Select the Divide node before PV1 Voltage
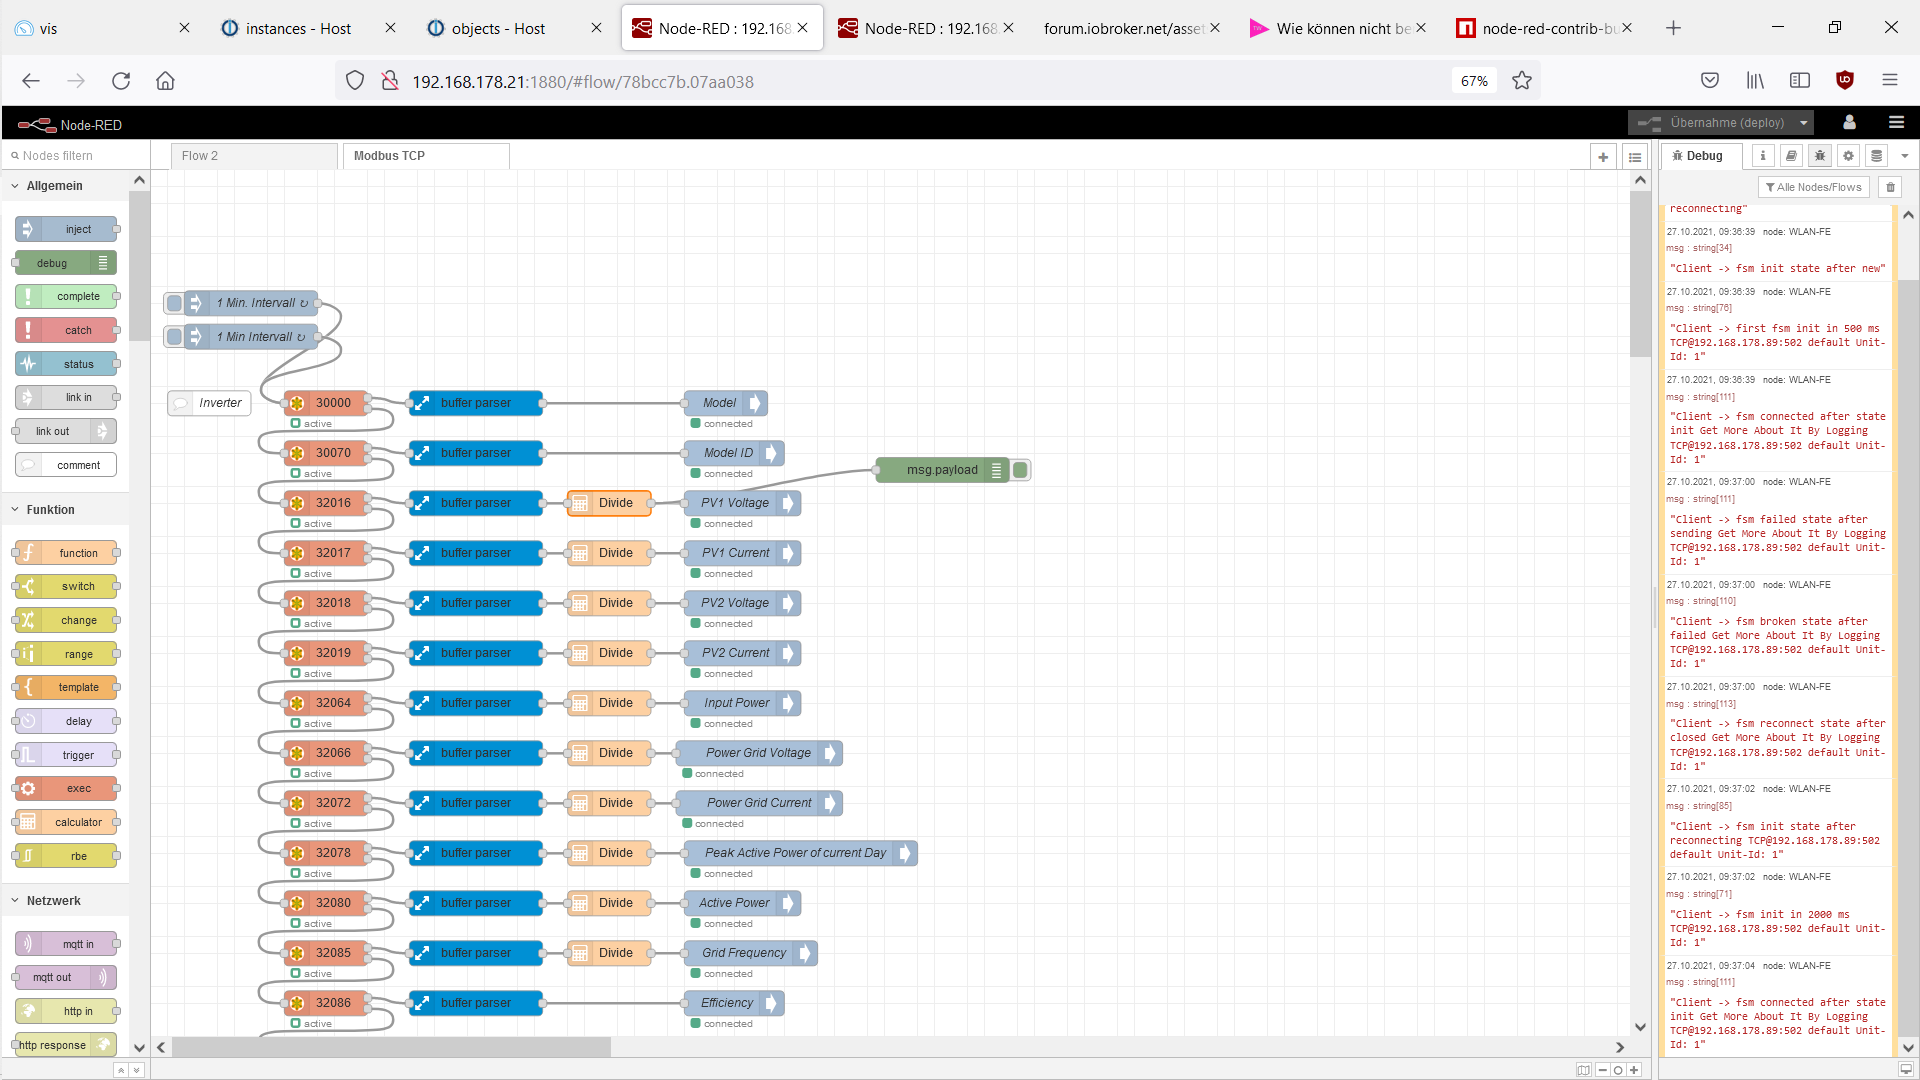This screenshot has height=1080, width=1920. point(609,503)
